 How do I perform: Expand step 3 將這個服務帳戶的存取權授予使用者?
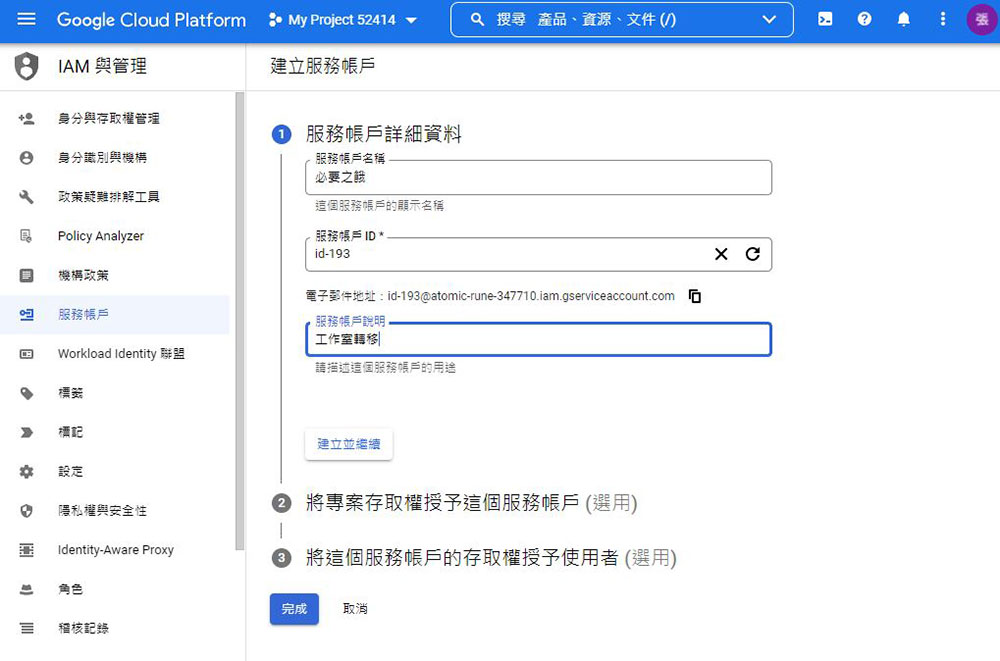click(x=491, y=558)
